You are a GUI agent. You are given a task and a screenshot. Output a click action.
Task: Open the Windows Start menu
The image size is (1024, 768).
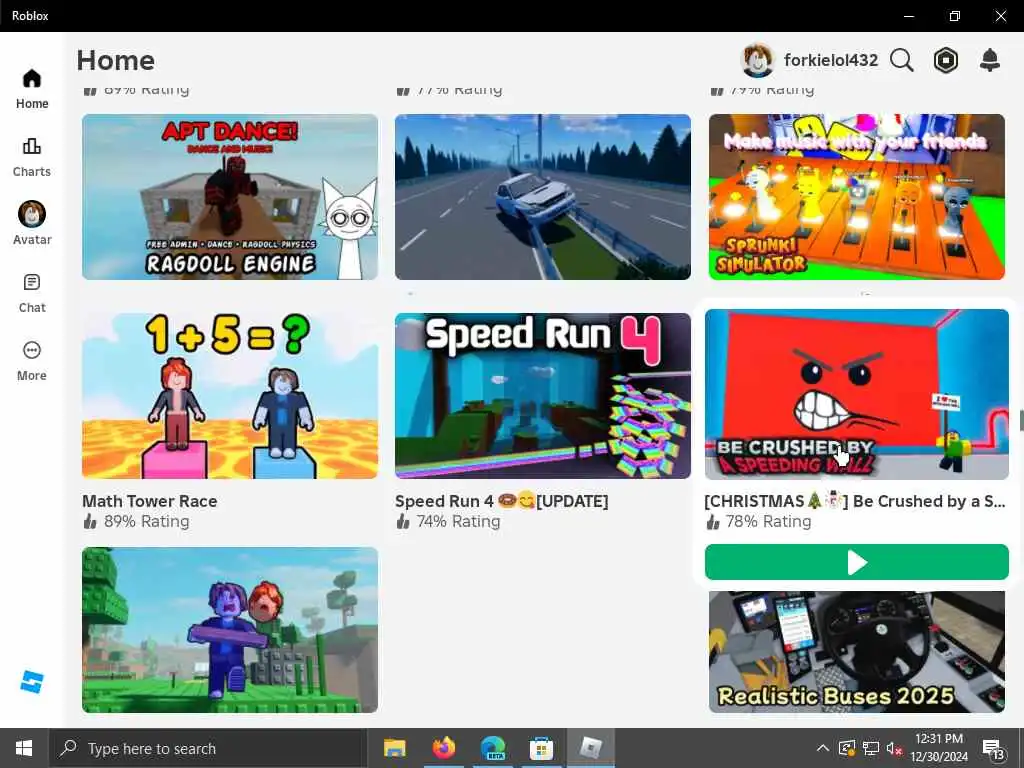tap(24, 748)
